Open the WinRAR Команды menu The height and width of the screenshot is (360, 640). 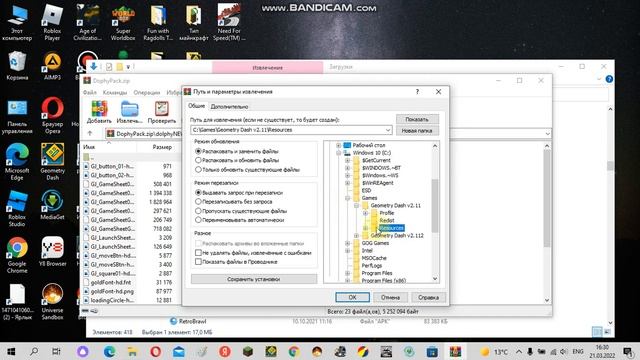click(115, 93)
